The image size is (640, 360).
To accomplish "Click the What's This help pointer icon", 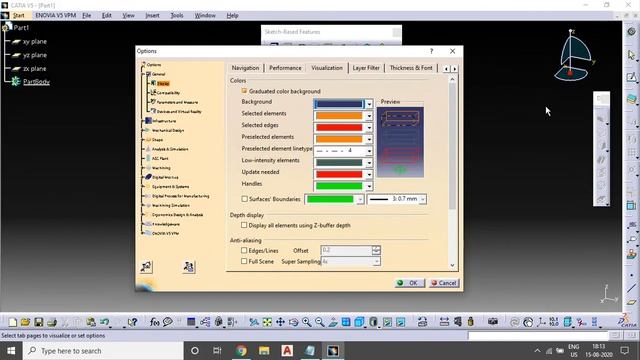I will coord(132,322).
